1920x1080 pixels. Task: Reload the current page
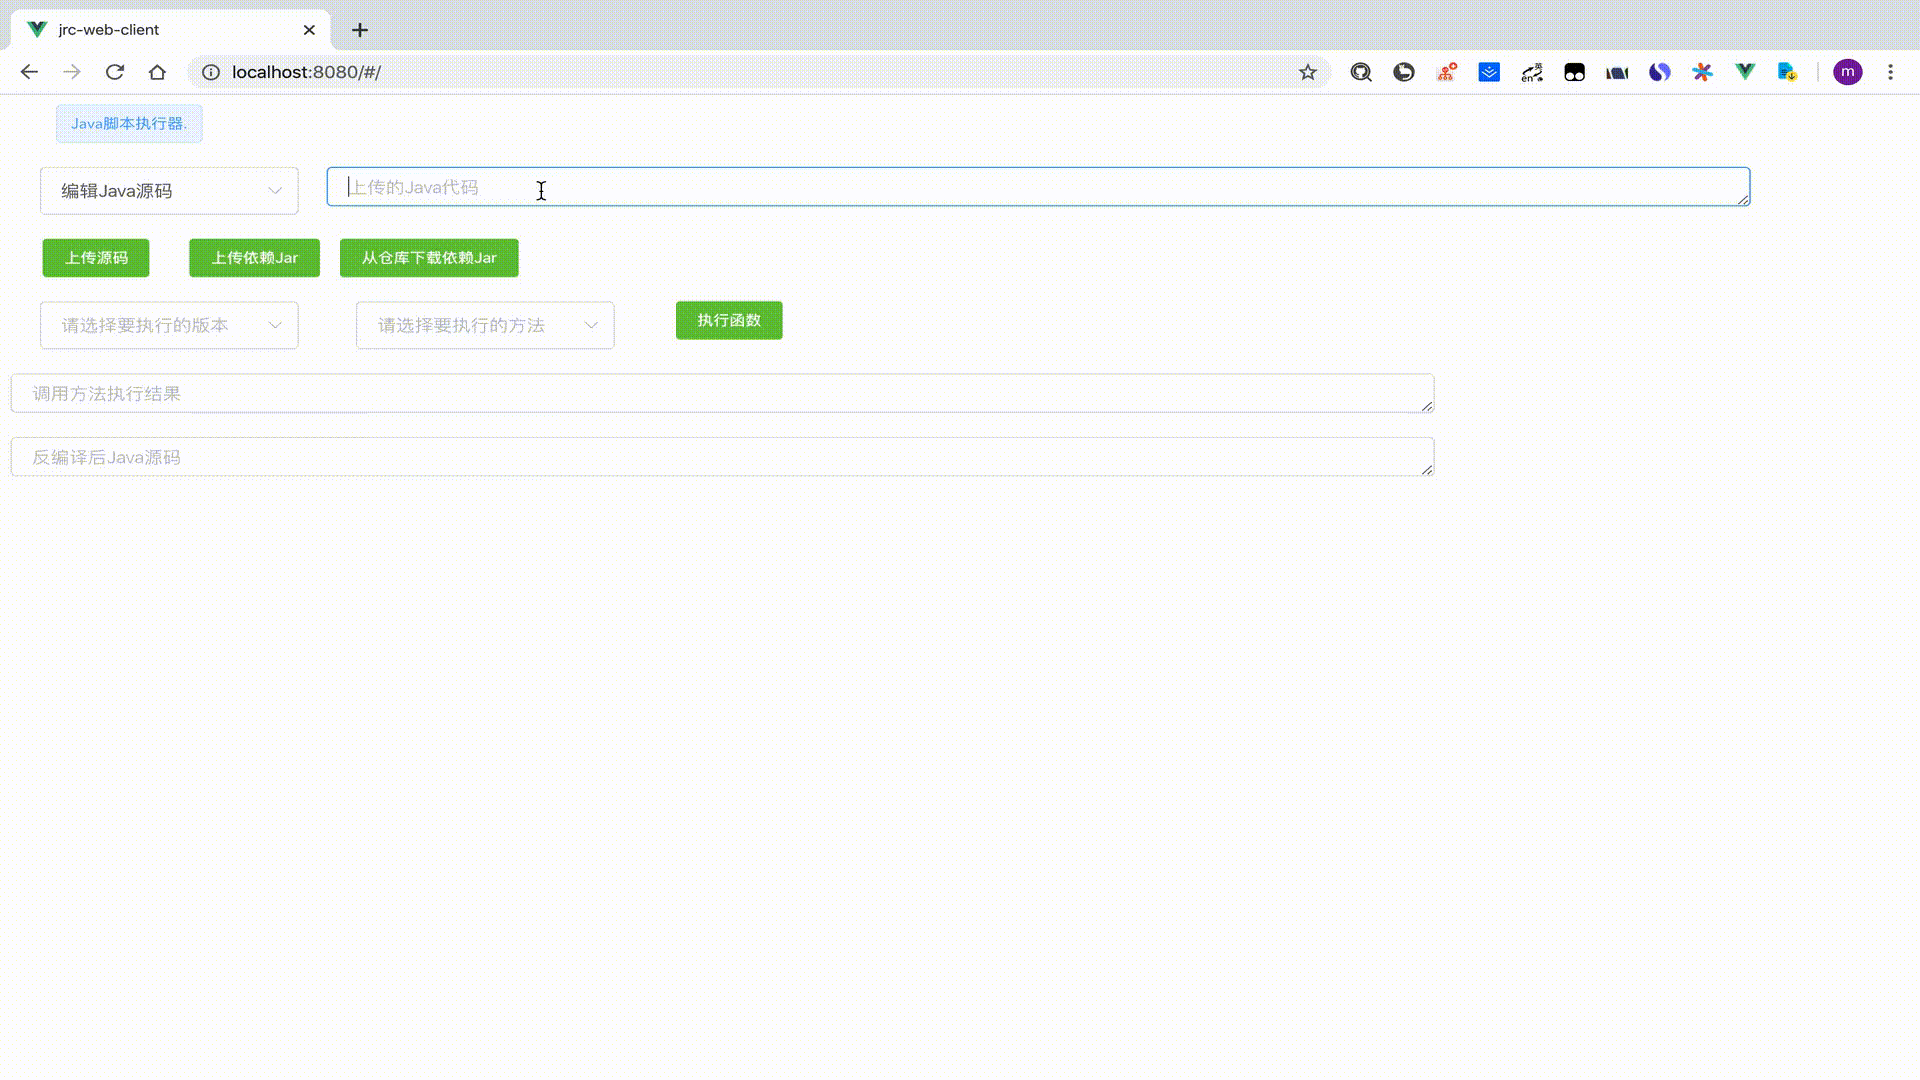[115, 72]
